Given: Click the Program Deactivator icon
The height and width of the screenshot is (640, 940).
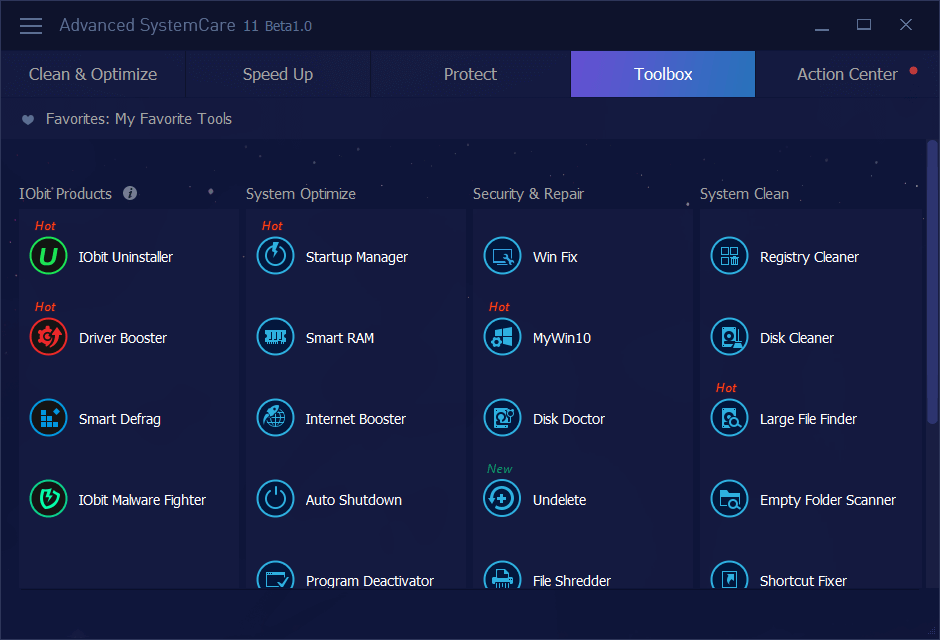Looking at the screenshot, I should click(x=276, y=575).
